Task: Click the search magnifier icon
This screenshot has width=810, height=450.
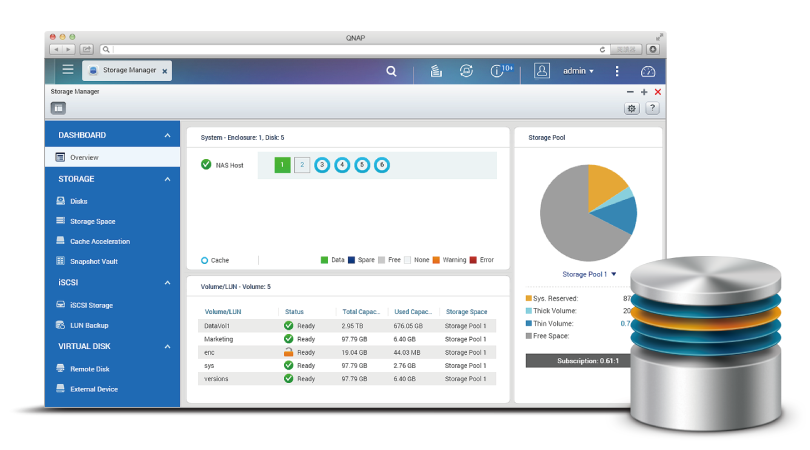Action: [391, 71]
